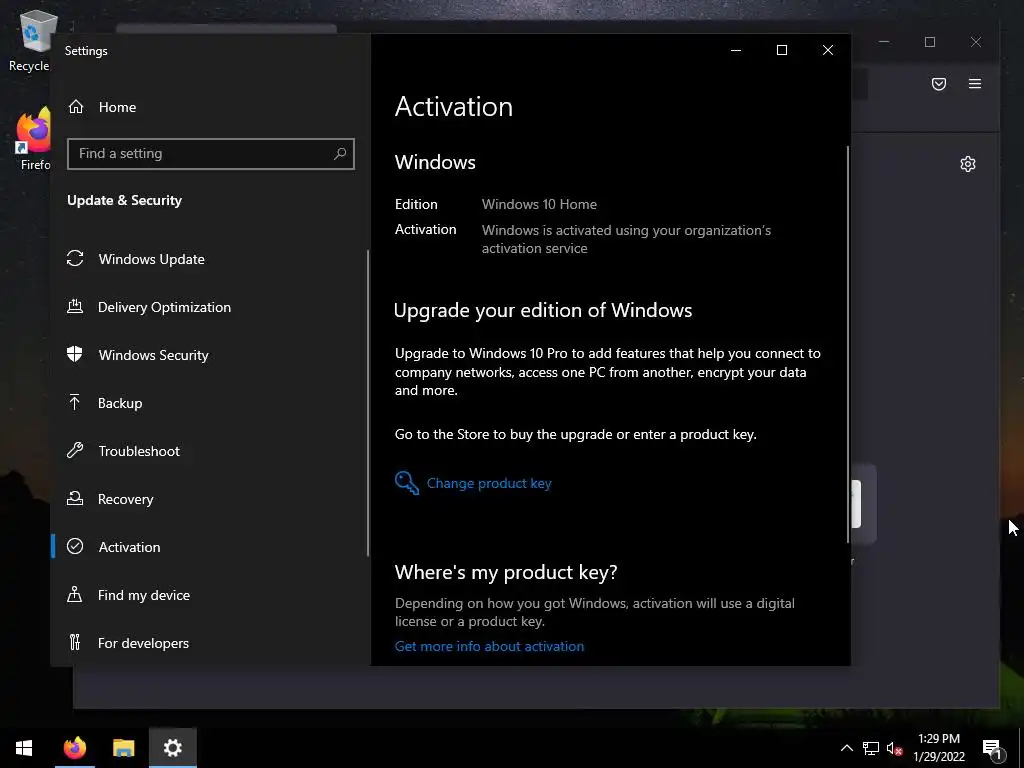The width and height of the screenshot is (1024, 768).
Task: Minimize the Settings window
Action: [x=736, y=50]
